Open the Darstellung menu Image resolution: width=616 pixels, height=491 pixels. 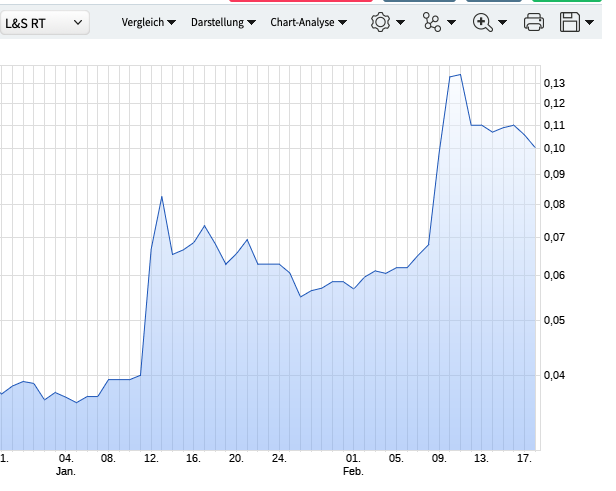(x=223, y=22)
